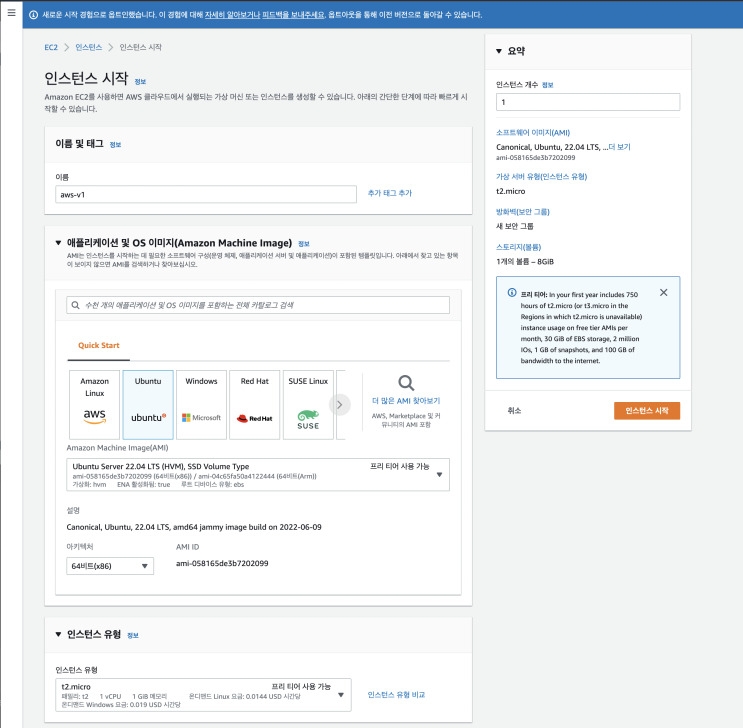Open the 64비트(x86) architecture dropdown
The width and height of the screenshot is (743, 728).
[110, 566]
